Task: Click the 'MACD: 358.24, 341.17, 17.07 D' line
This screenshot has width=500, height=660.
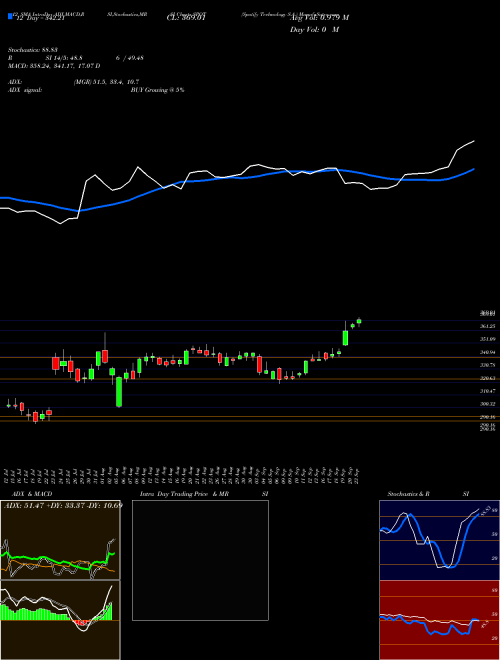Action: pyautogui.click(x=54, y=66)
